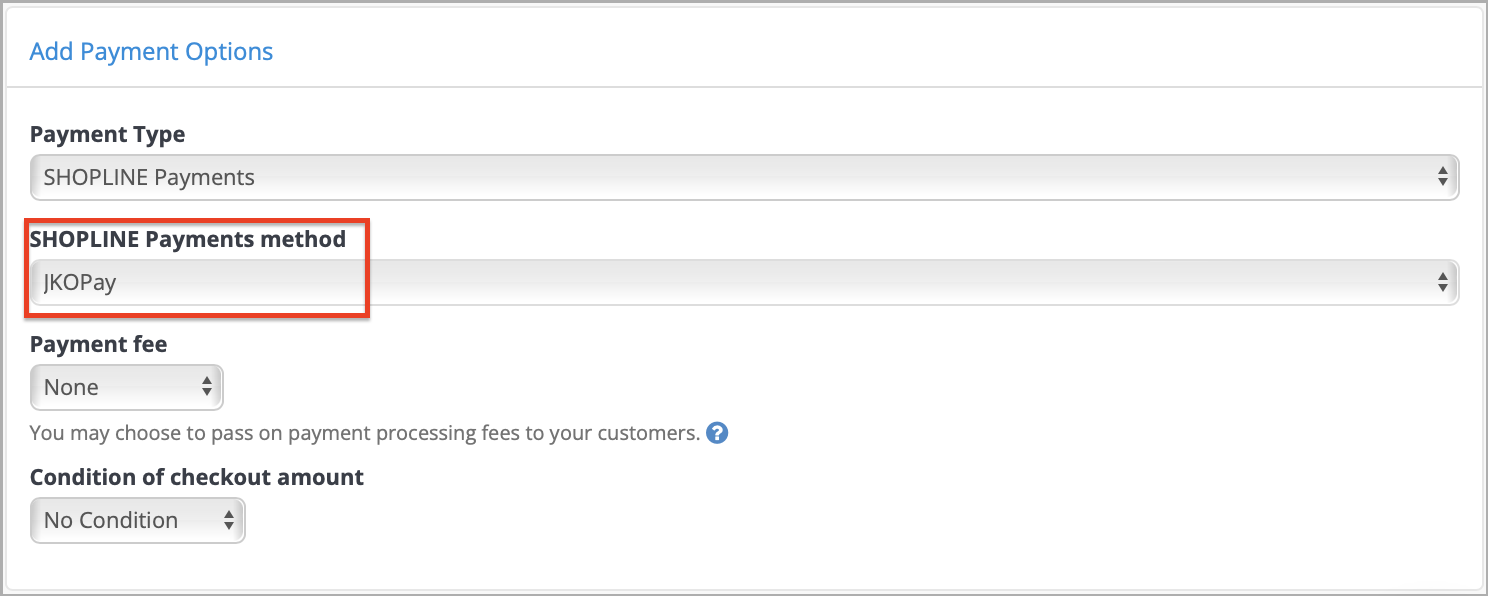Image resolution: width=1488 pixels, height=596 pixels.
Task: Open the Payment Type dropdown showing SHOPLINE Payments
Action: click(x=745, y=177)
